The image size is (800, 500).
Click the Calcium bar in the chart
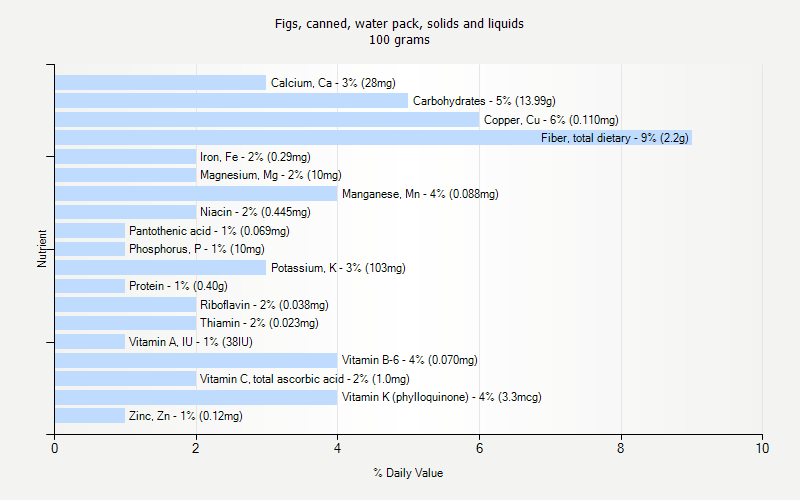pos(160,83)
